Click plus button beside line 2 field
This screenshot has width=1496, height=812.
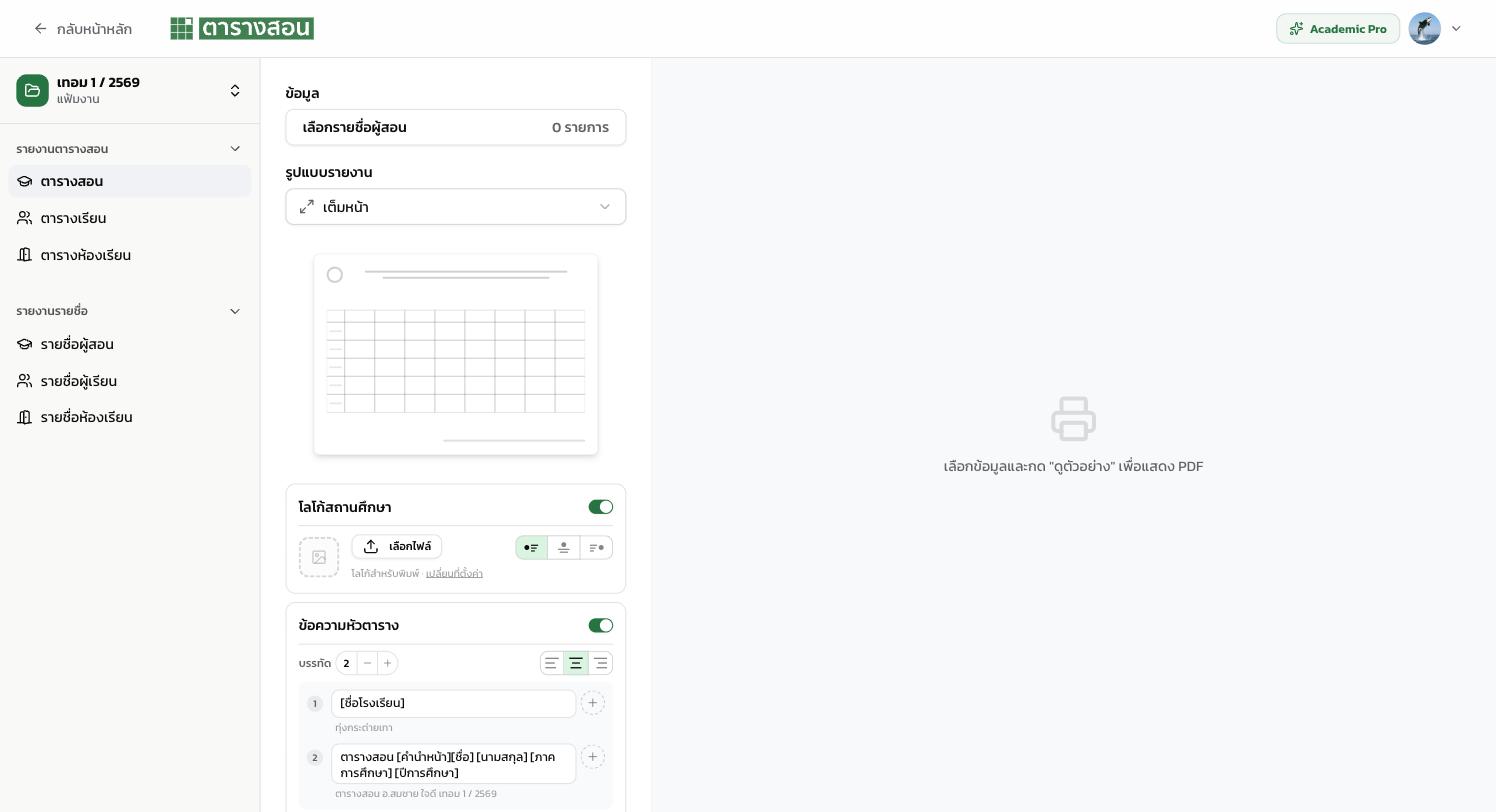pyautogui.click(x=593, y=757)
